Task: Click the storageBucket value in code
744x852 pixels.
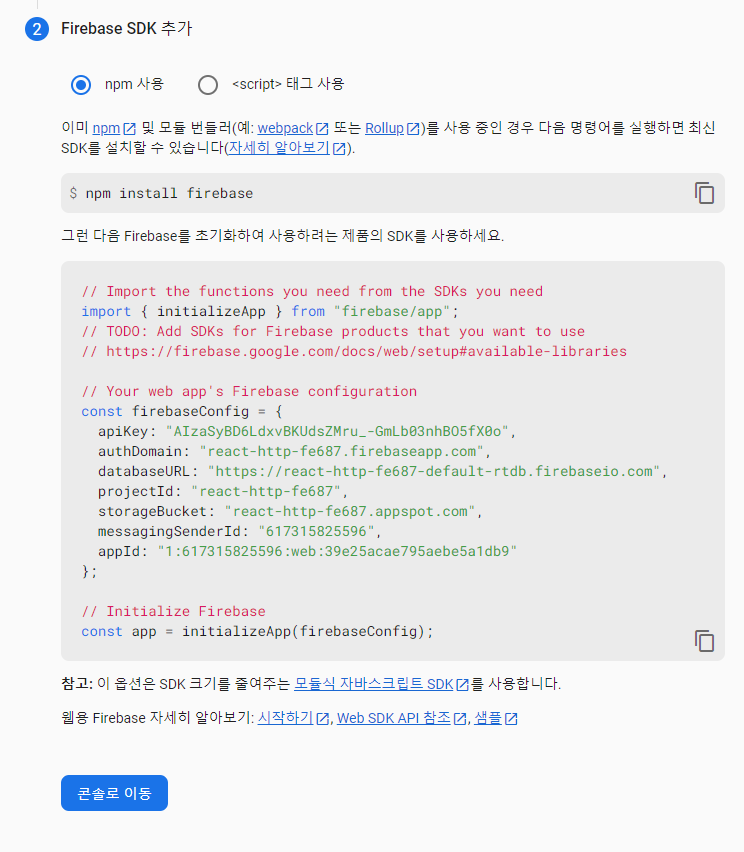Action: 350,512
